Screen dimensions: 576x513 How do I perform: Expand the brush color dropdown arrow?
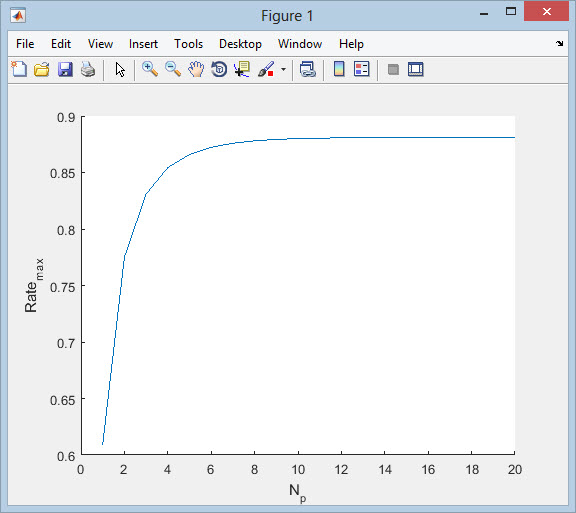283,69
